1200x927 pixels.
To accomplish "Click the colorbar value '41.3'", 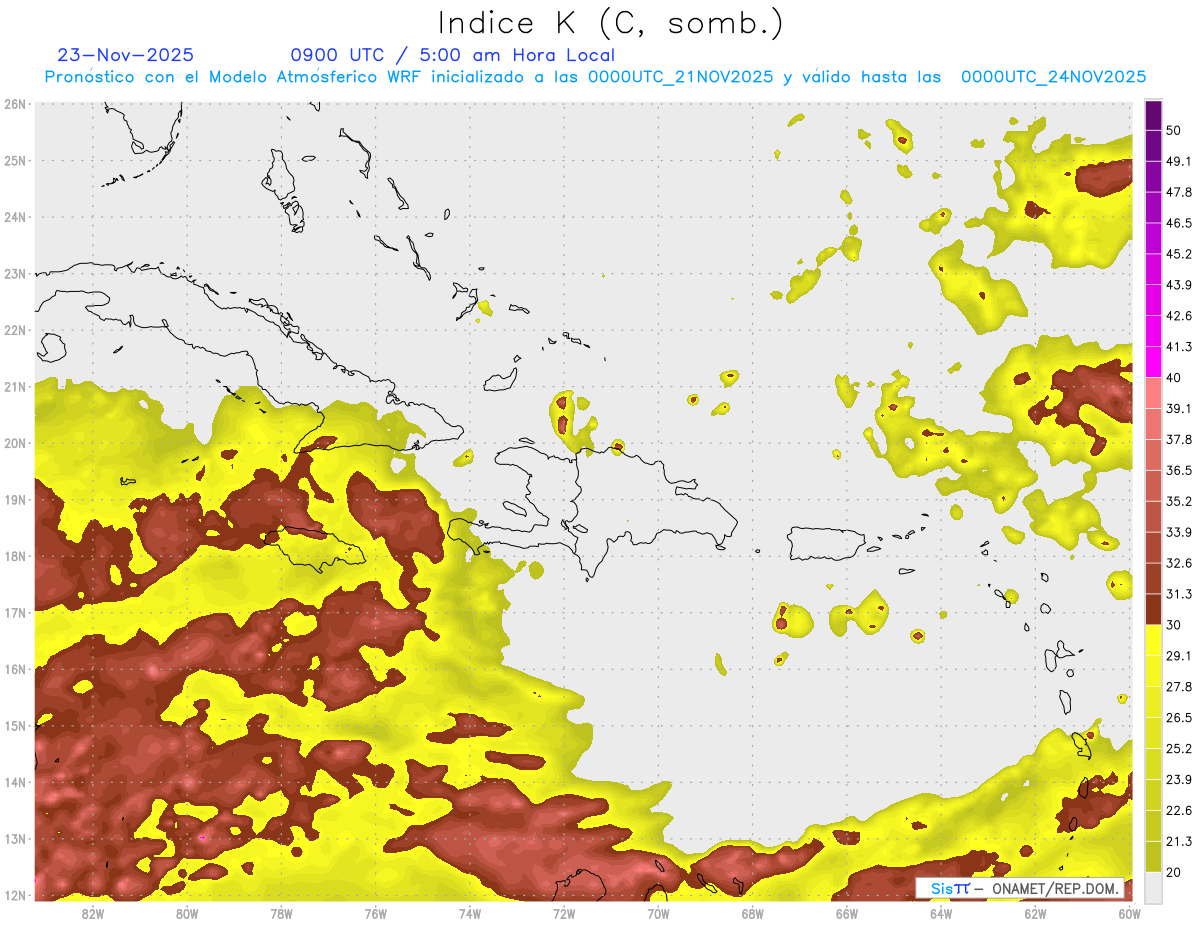I will pyautogui.click(x=1178, y=347).
